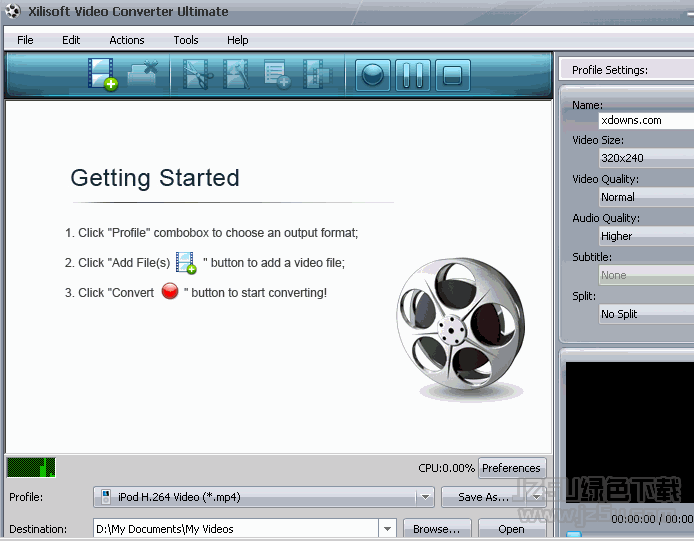Click the CPU usage graph indicator

click(31, 468)
